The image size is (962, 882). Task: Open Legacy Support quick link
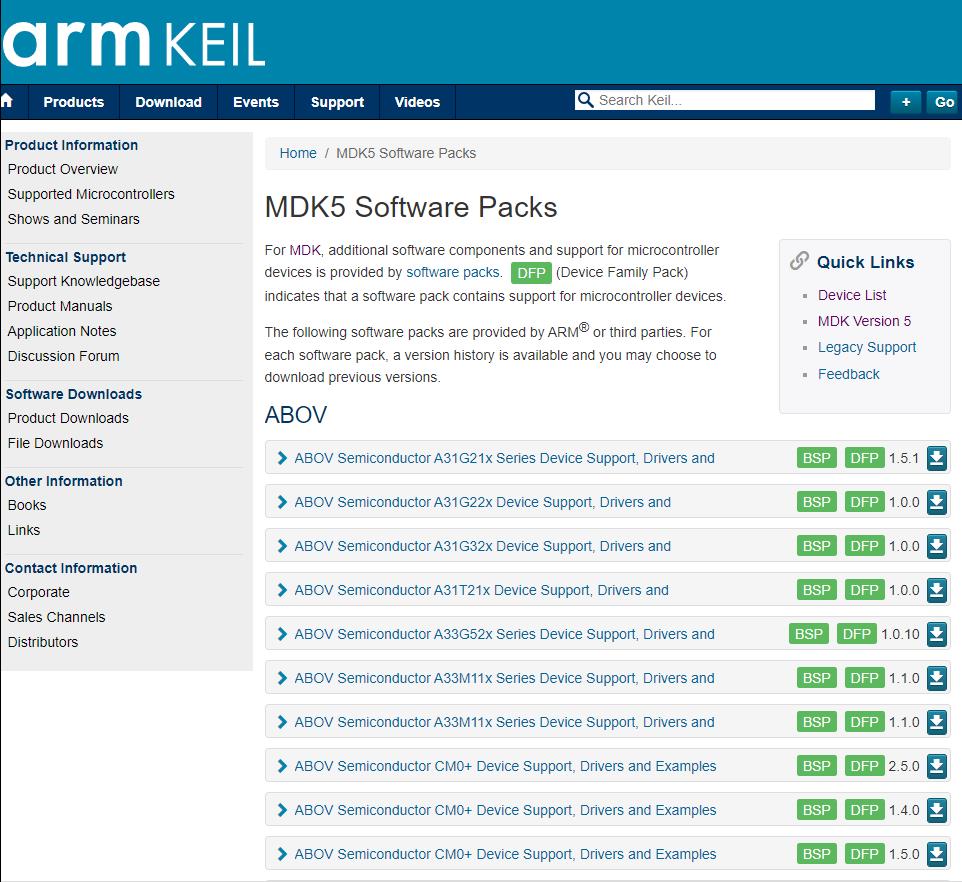coord(866,347)
